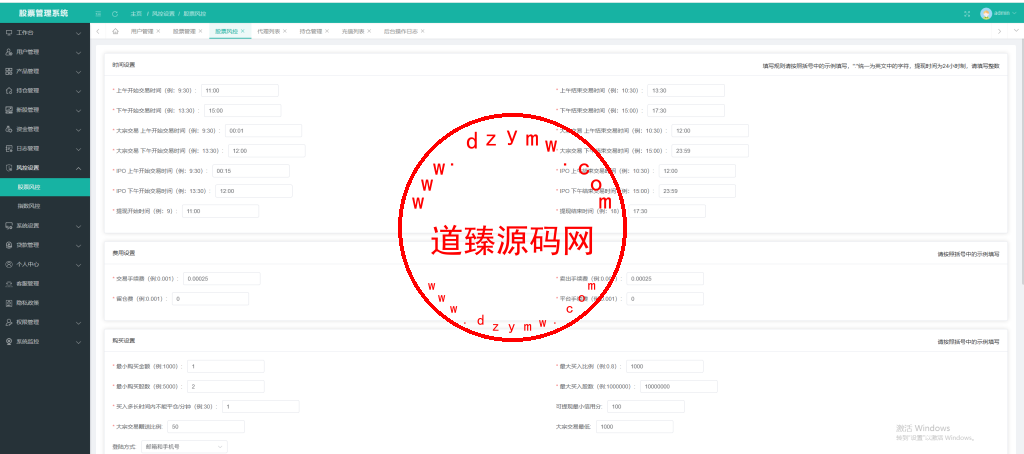Click the 风控设置 breadcrumb link

(x=163, y=14)
